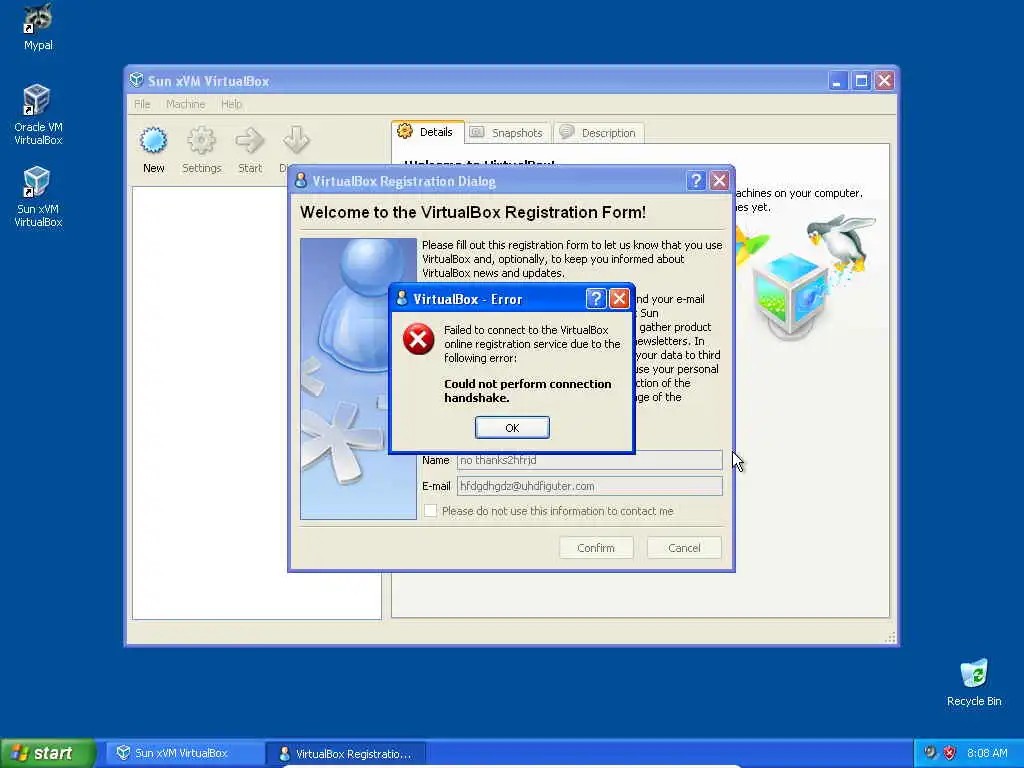The width and height of the screenshot is (1024, 768).
Task: Click the blue user silhouette image in Registration Dialog
Action: tap(359, 379)
